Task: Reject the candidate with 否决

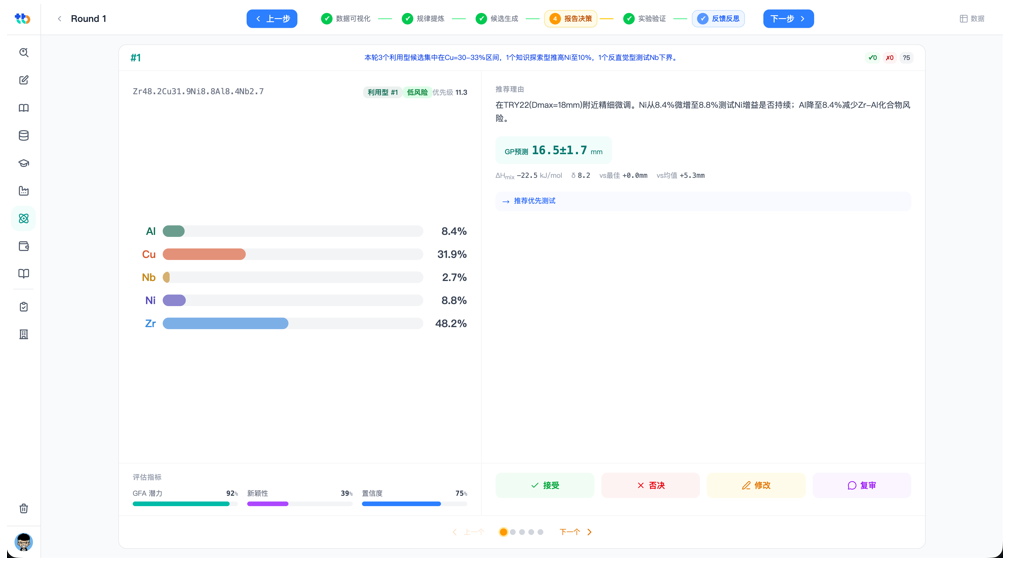Action: (651, 485)
